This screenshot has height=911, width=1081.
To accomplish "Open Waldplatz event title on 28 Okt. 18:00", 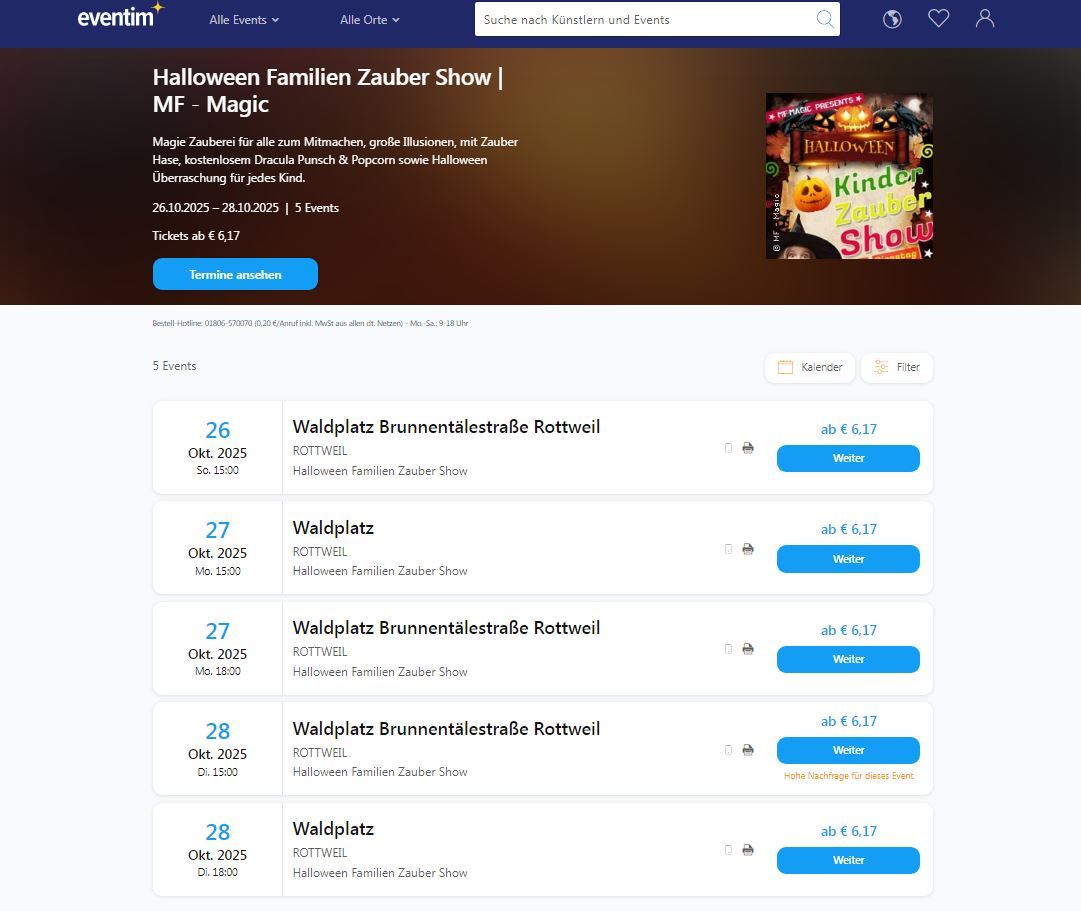I will [333, 829].
